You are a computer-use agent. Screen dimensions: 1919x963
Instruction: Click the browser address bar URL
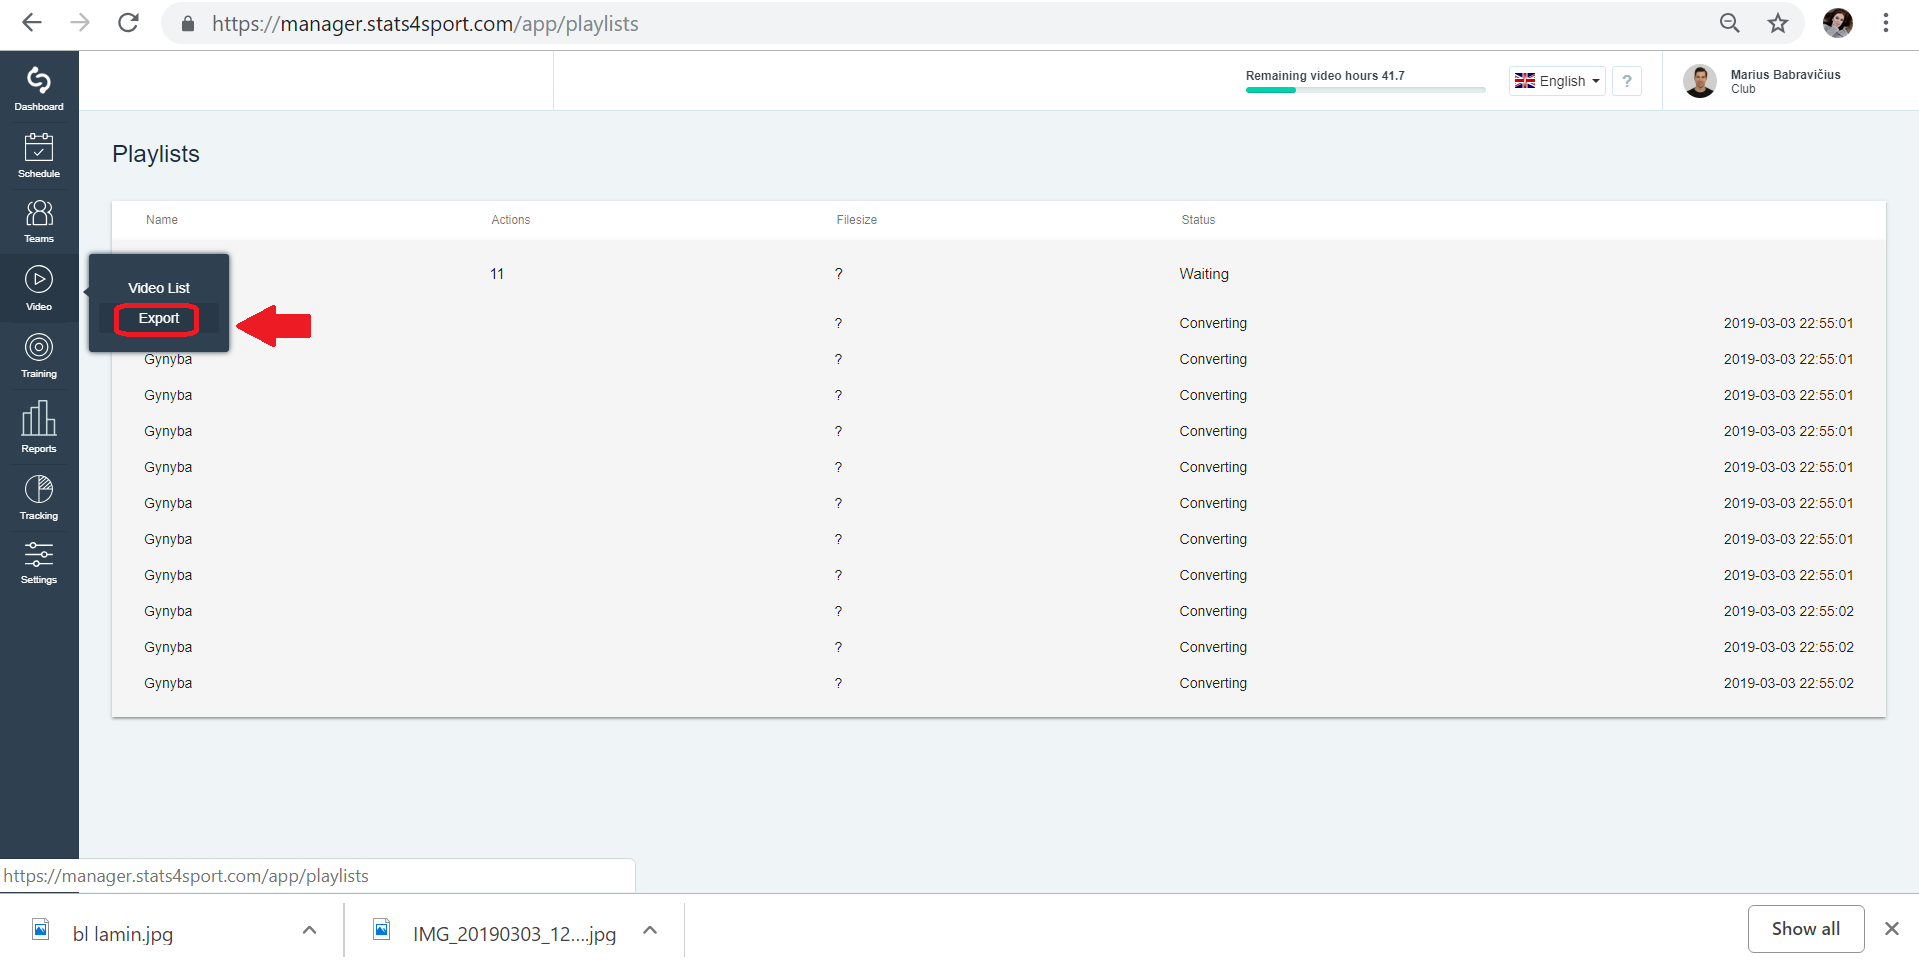point(425,23)
